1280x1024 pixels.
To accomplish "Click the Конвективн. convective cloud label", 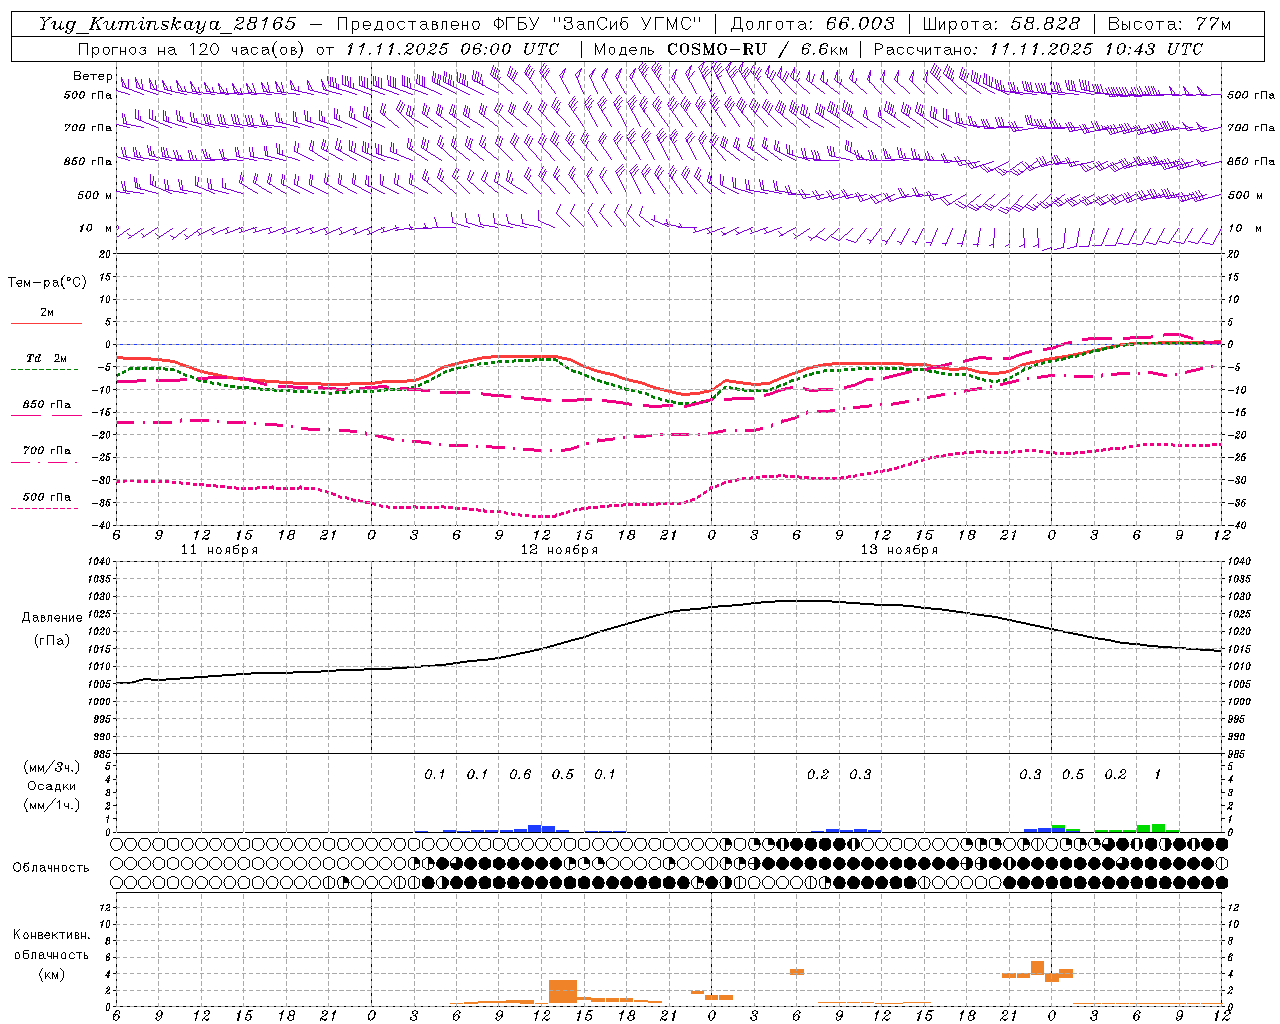I will [51, 935].
